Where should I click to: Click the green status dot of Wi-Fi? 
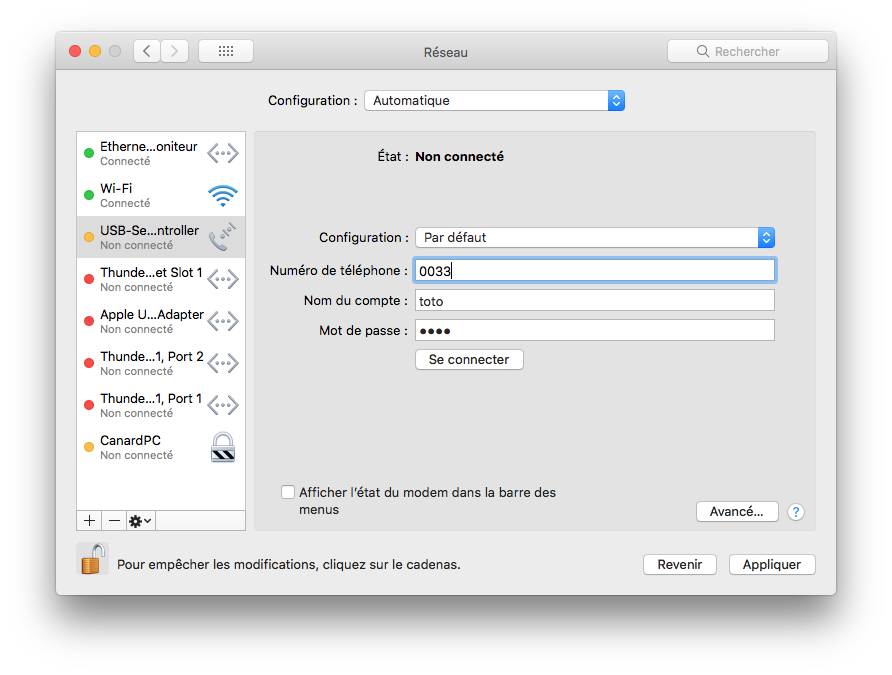(x=89, y=195)
